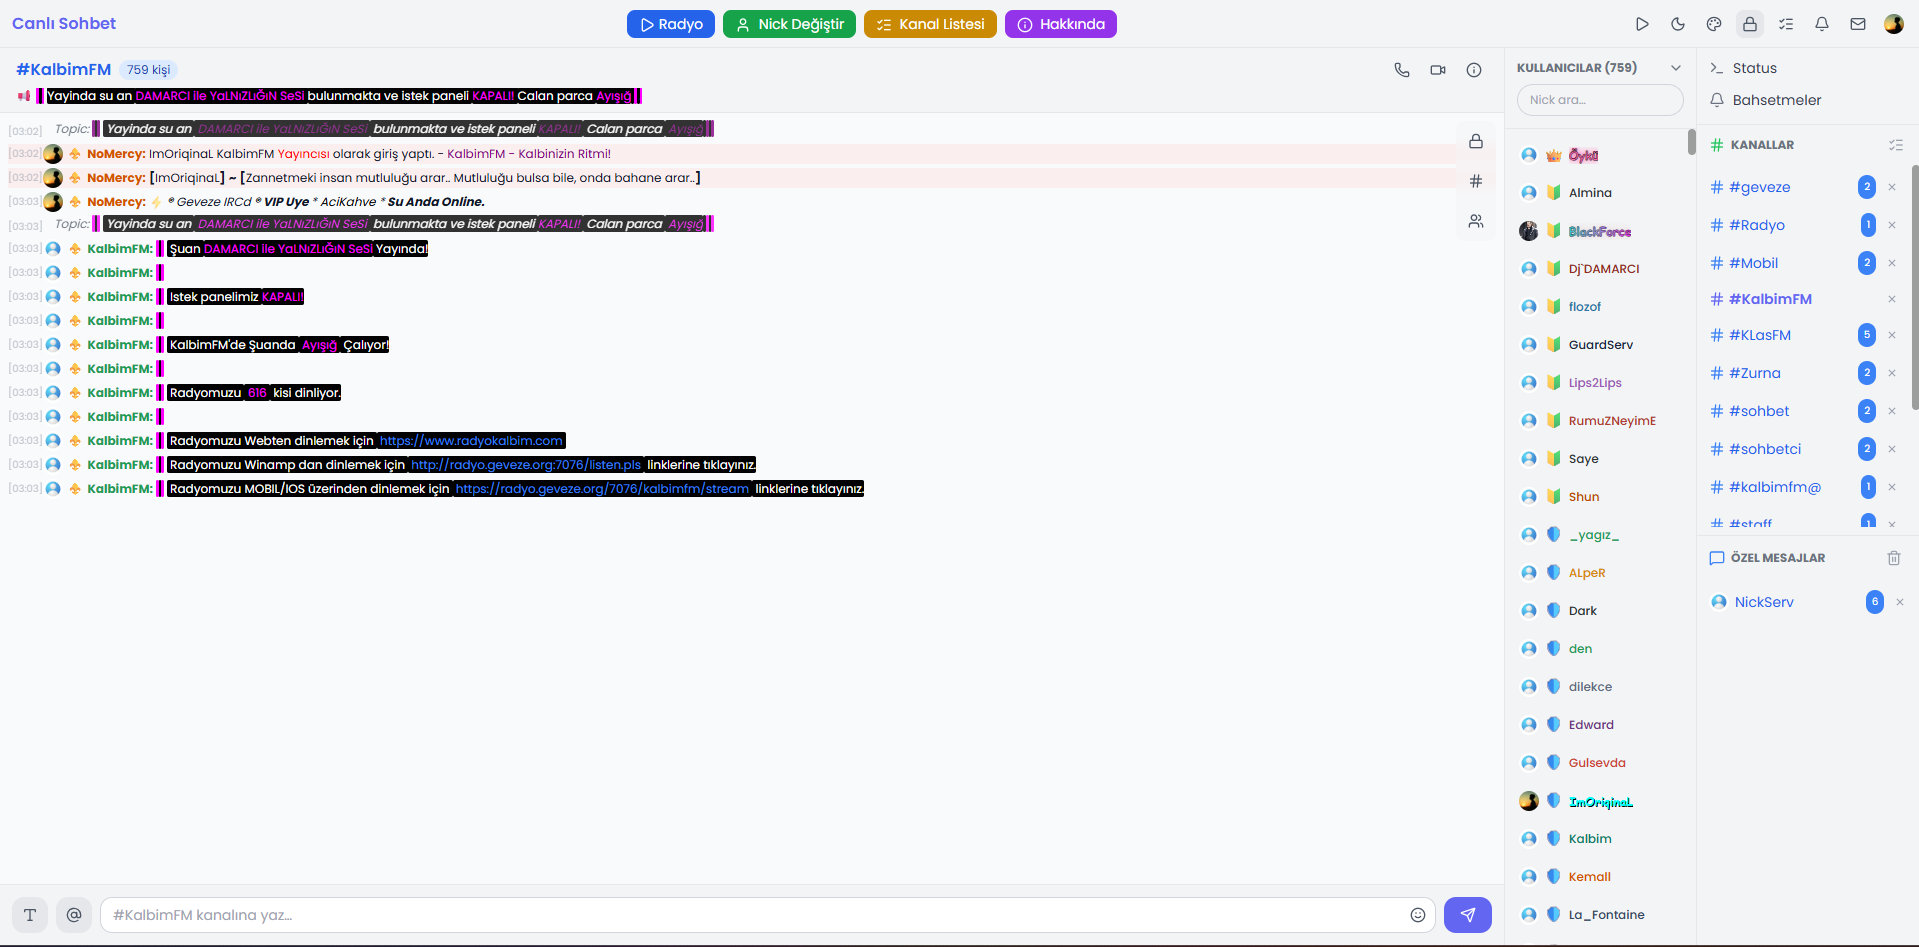This screenshot has width=1919, height=947.
Task: Start a video call in the channel
Action: pos(1438,70)
